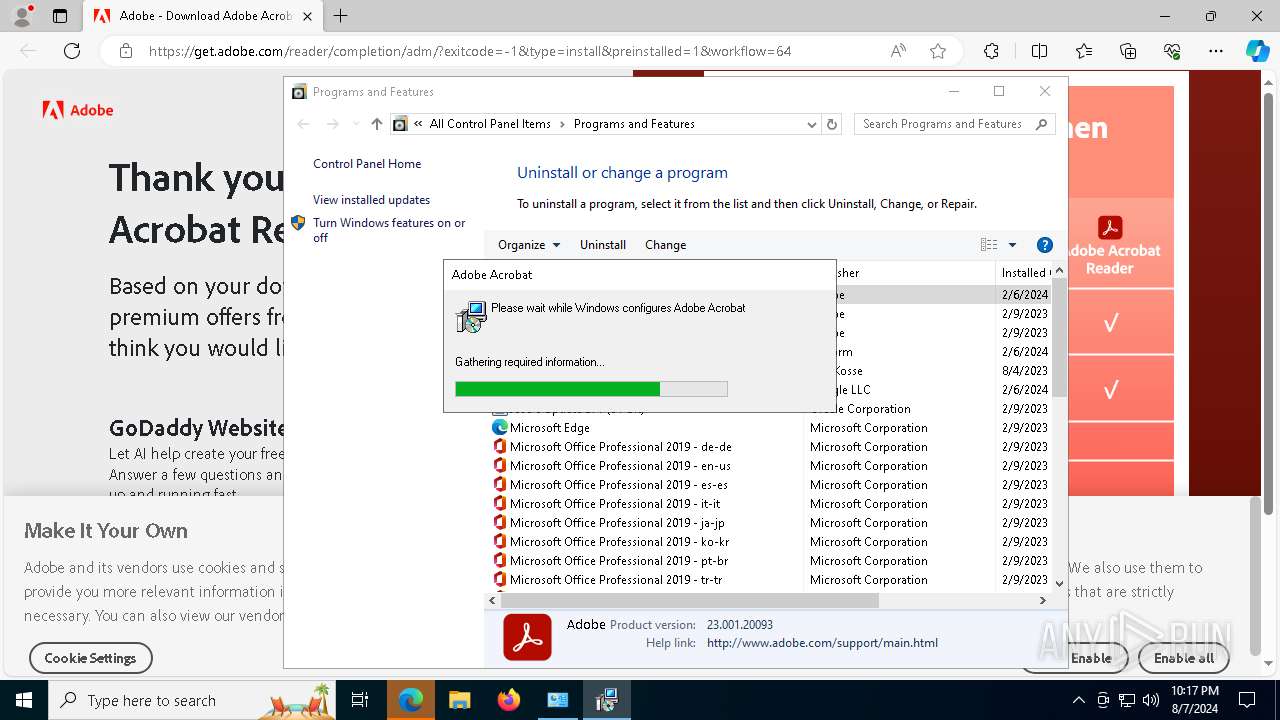
Task: Open Microsoft Edge from taskbar
Action: pyautogui.click(x=411, y=700)
